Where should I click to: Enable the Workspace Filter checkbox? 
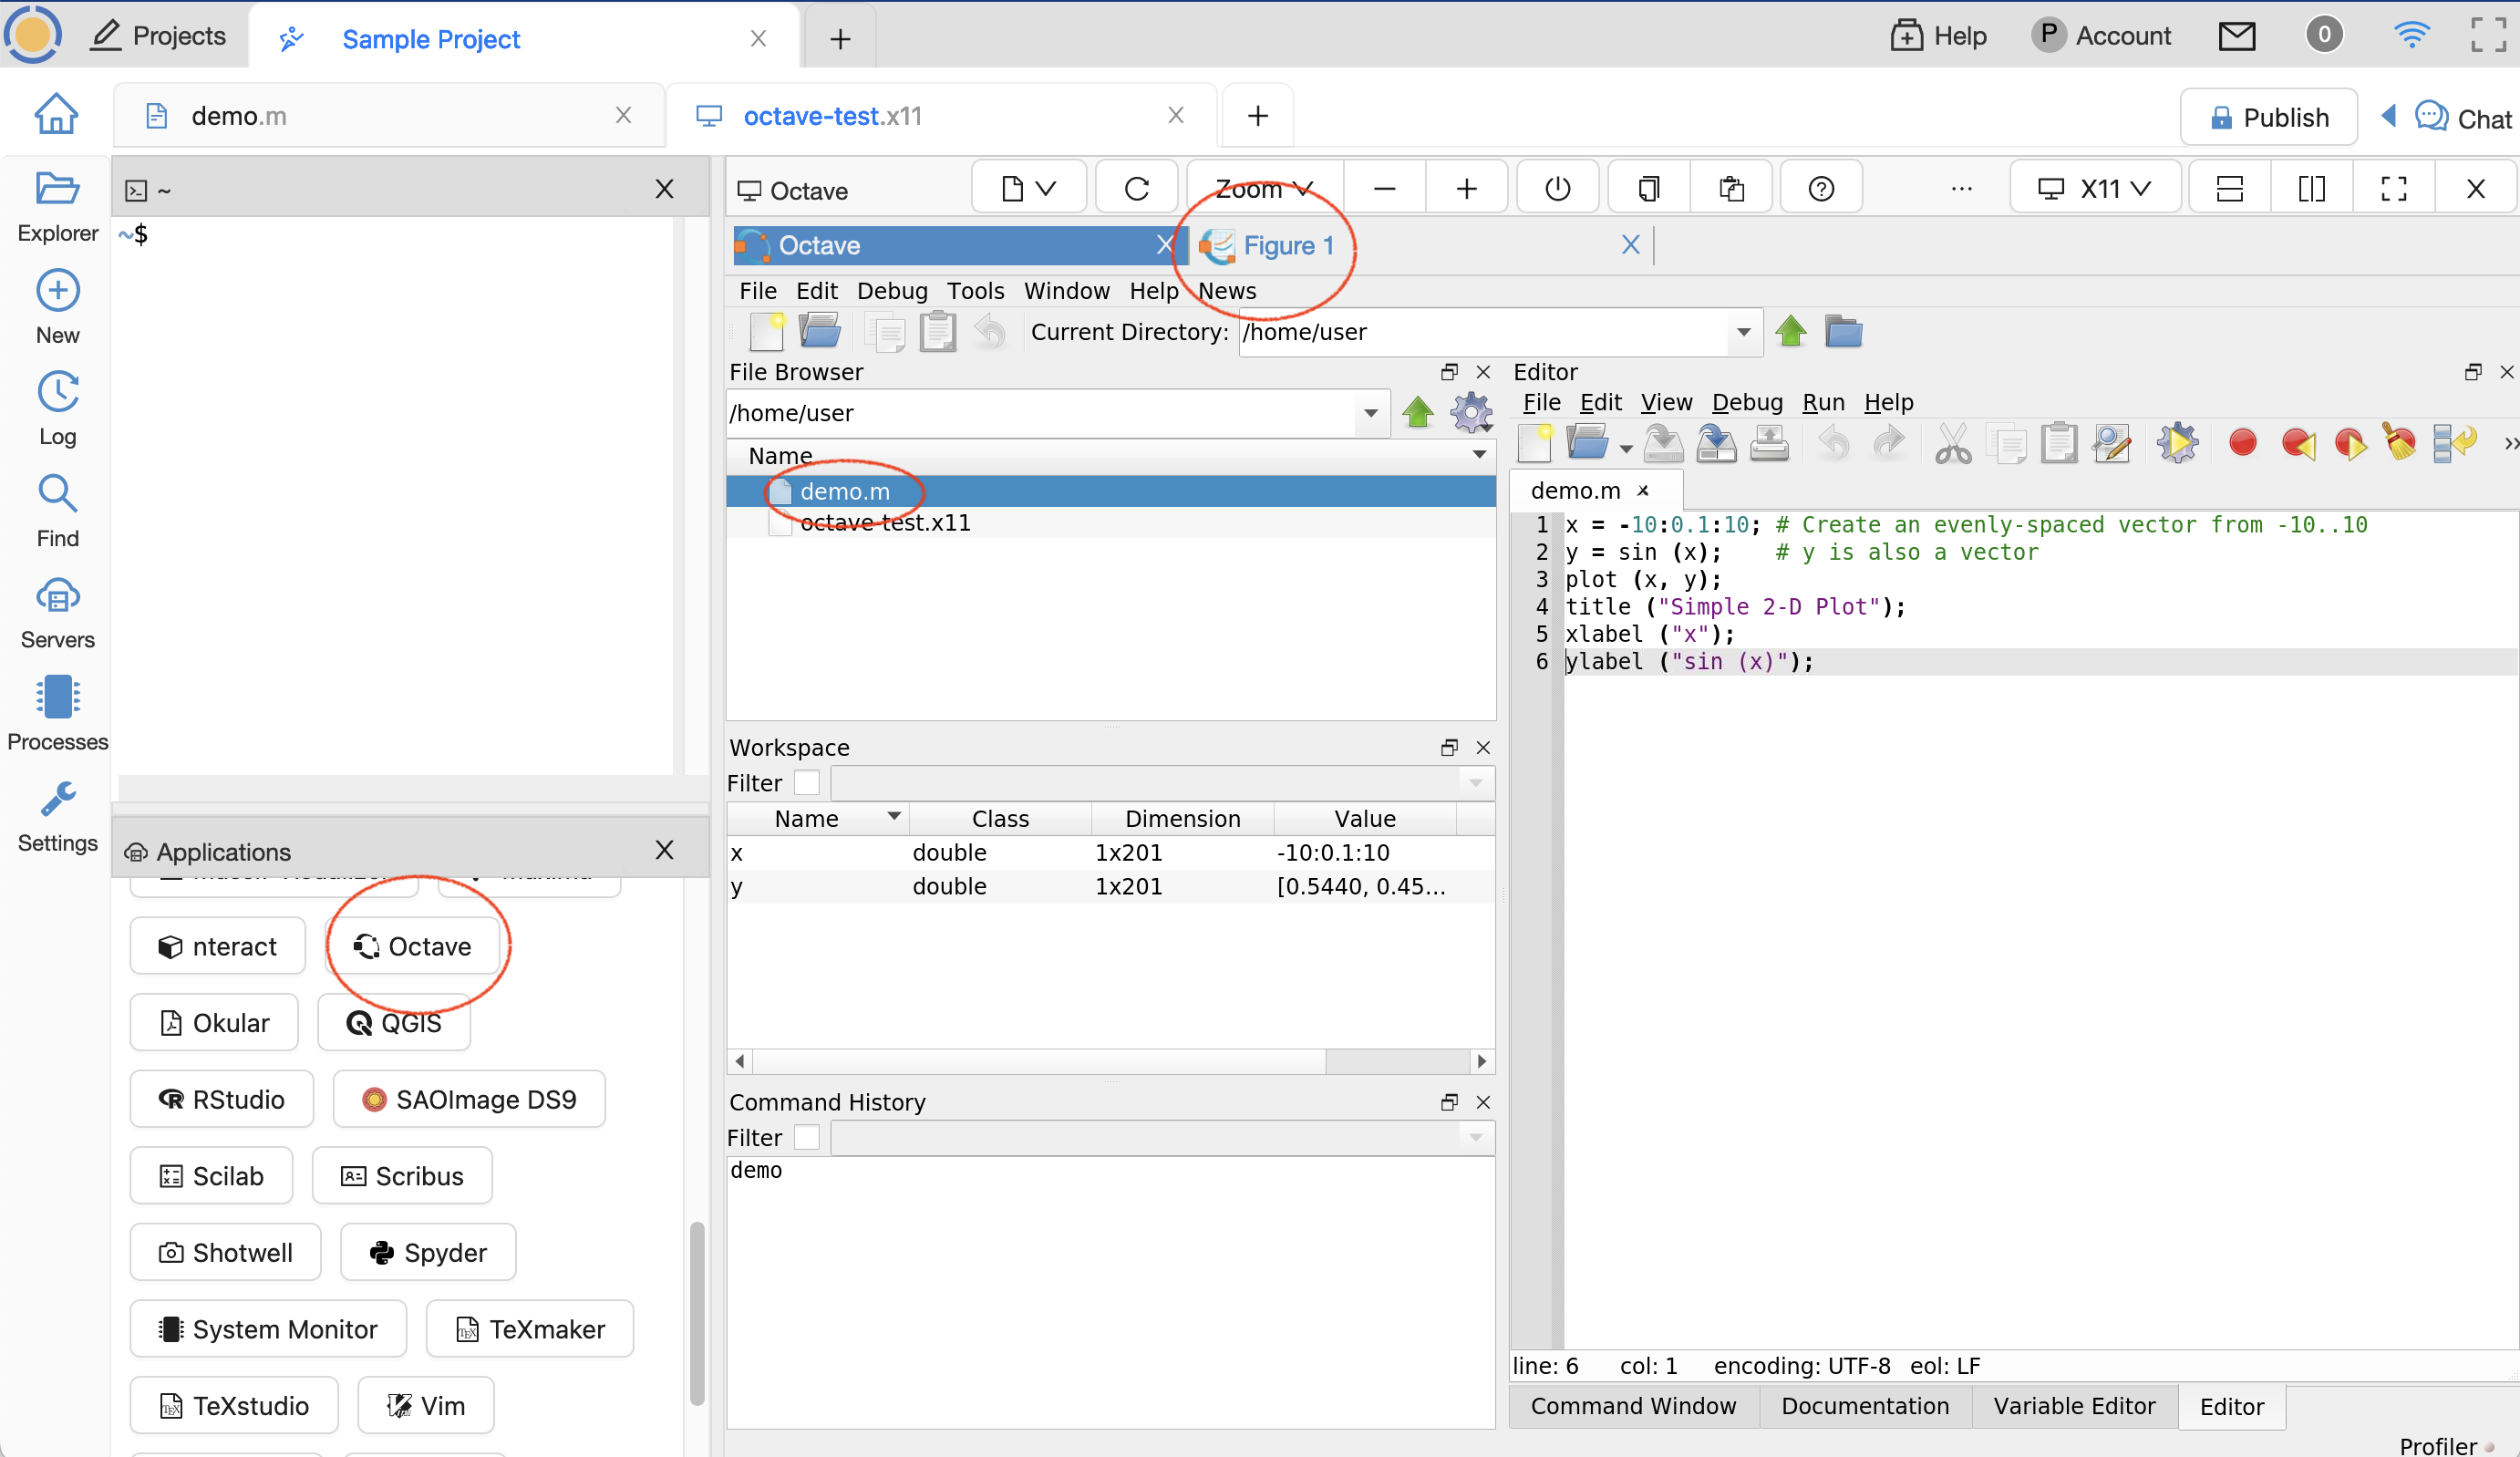pyautogui.click(x=806, y=783)
